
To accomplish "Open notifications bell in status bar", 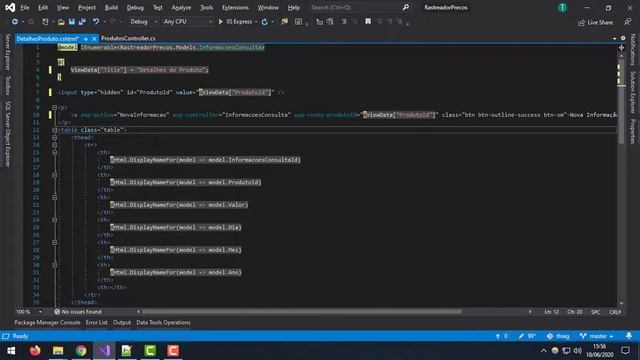I will [629, 336].
